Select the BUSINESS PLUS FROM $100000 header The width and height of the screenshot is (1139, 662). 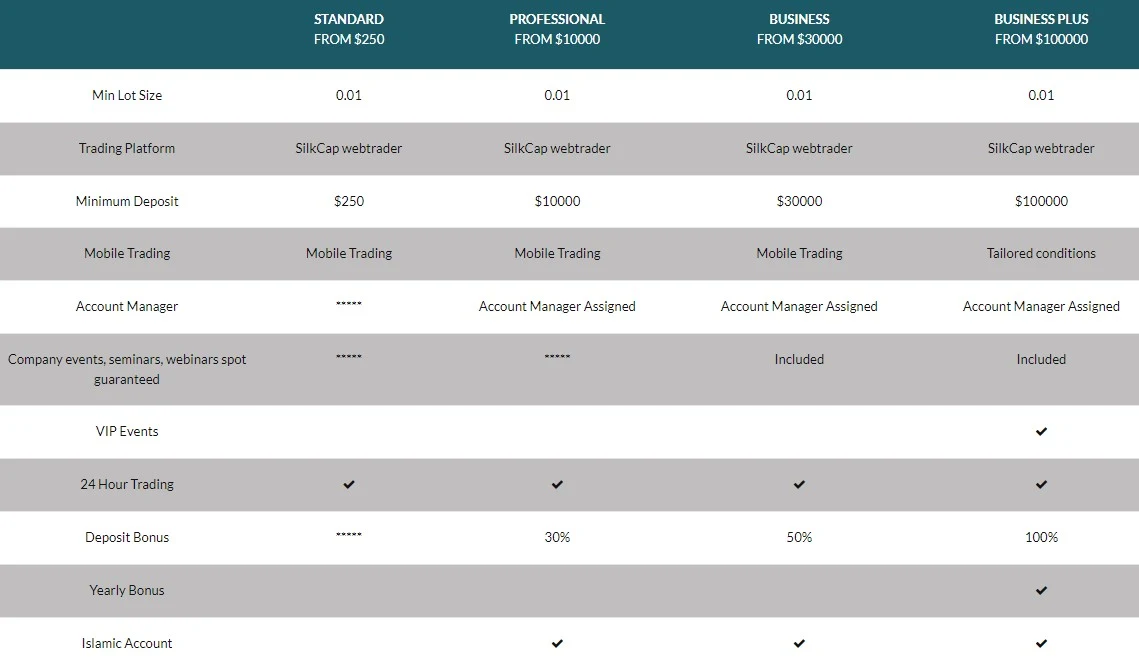1041,29
